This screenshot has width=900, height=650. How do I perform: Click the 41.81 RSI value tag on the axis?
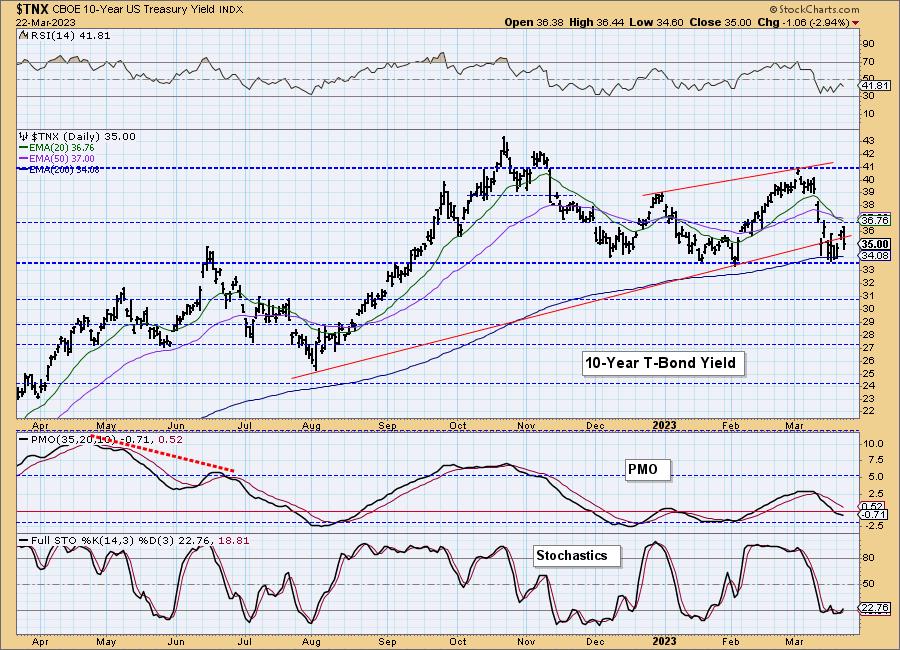[x=875, y=86]
